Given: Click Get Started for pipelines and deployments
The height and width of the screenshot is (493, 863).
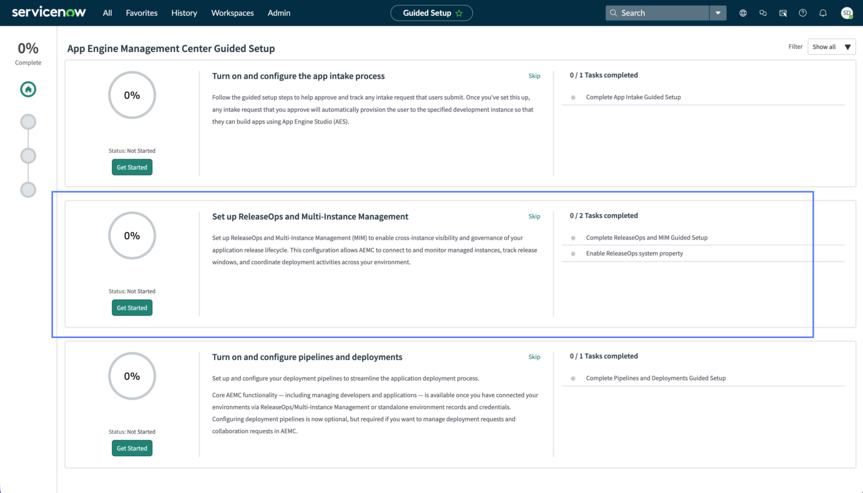Looking at the screenshot, I should [x=132, y=448].
